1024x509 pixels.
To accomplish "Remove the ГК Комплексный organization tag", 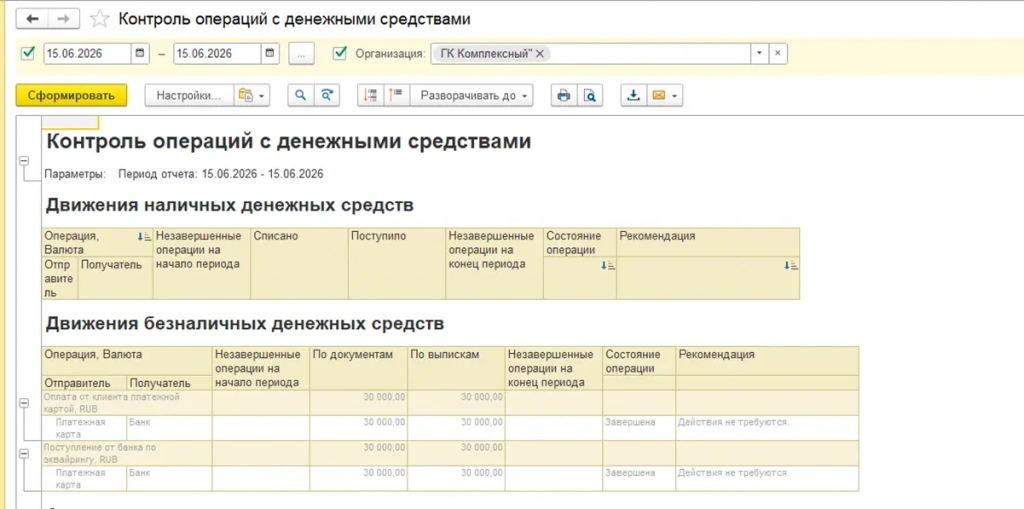I will pyautogui.click(x=540, y=54).
